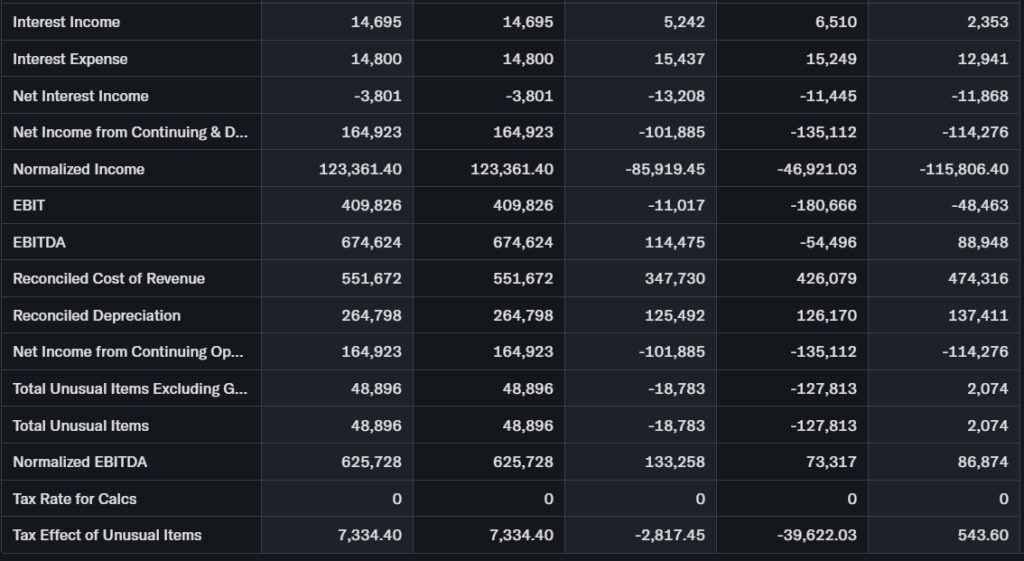
Task: Click Reconciled Cost of Revenue label
Action: click(108, 278)
